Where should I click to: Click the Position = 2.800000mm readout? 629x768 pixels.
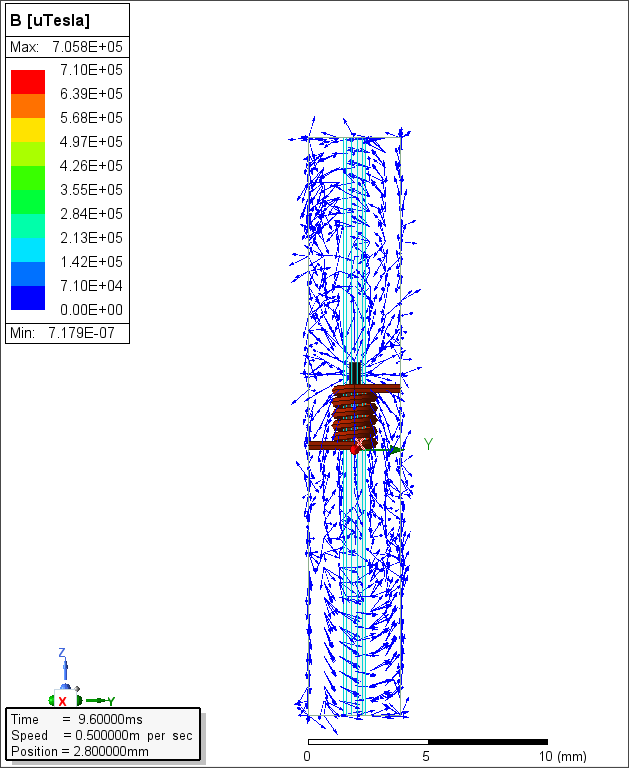click(79, 751)
